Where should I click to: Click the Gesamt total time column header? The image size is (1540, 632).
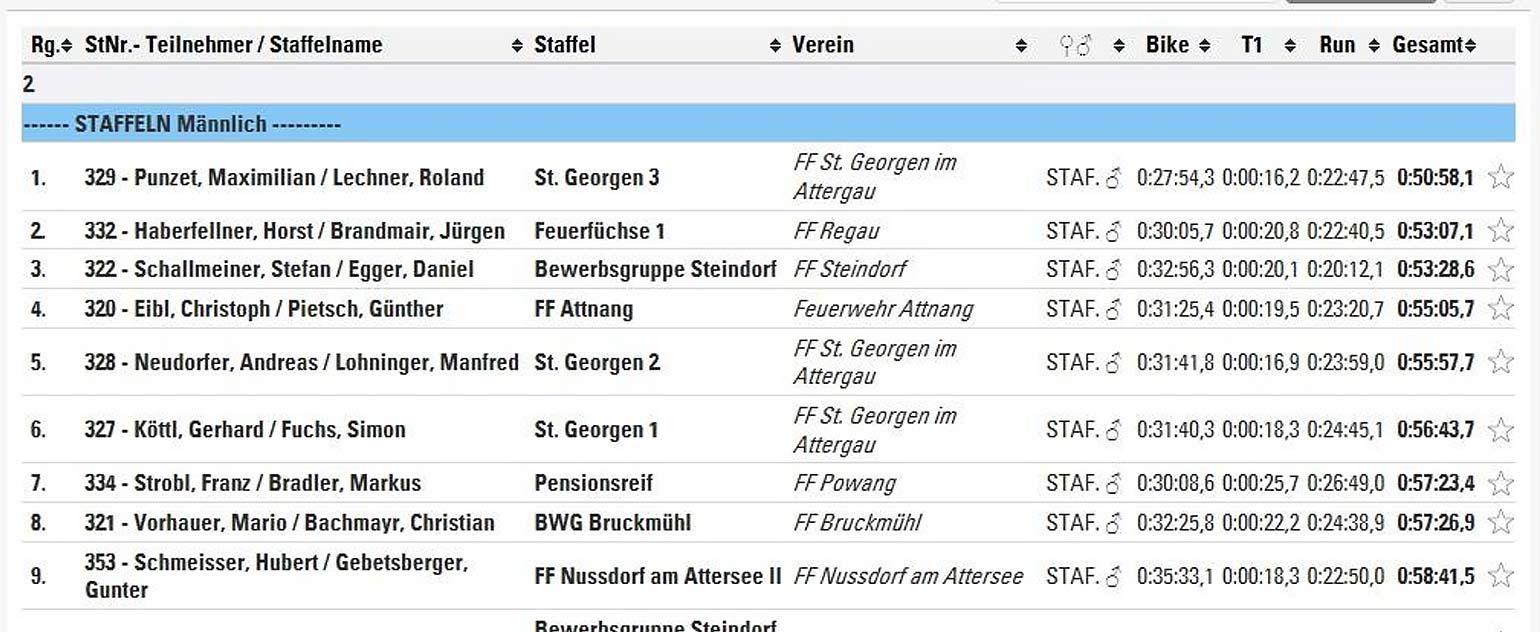1427,45
